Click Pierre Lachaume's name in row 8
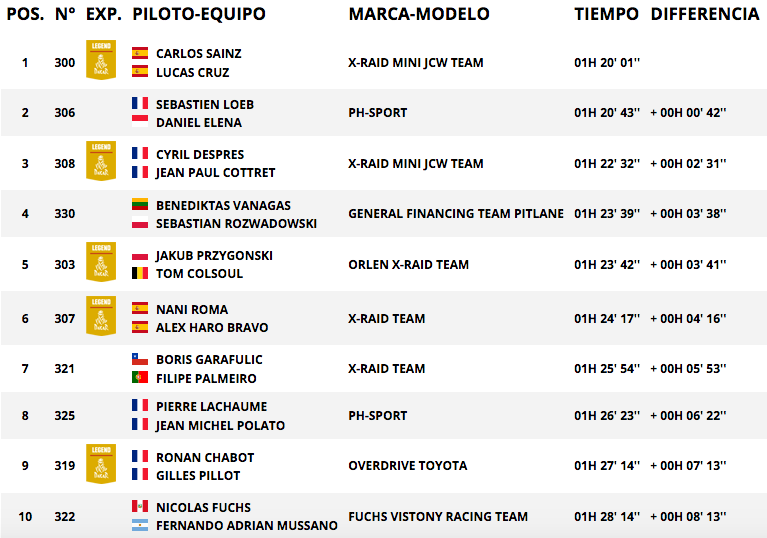 (x=211, y=407)
